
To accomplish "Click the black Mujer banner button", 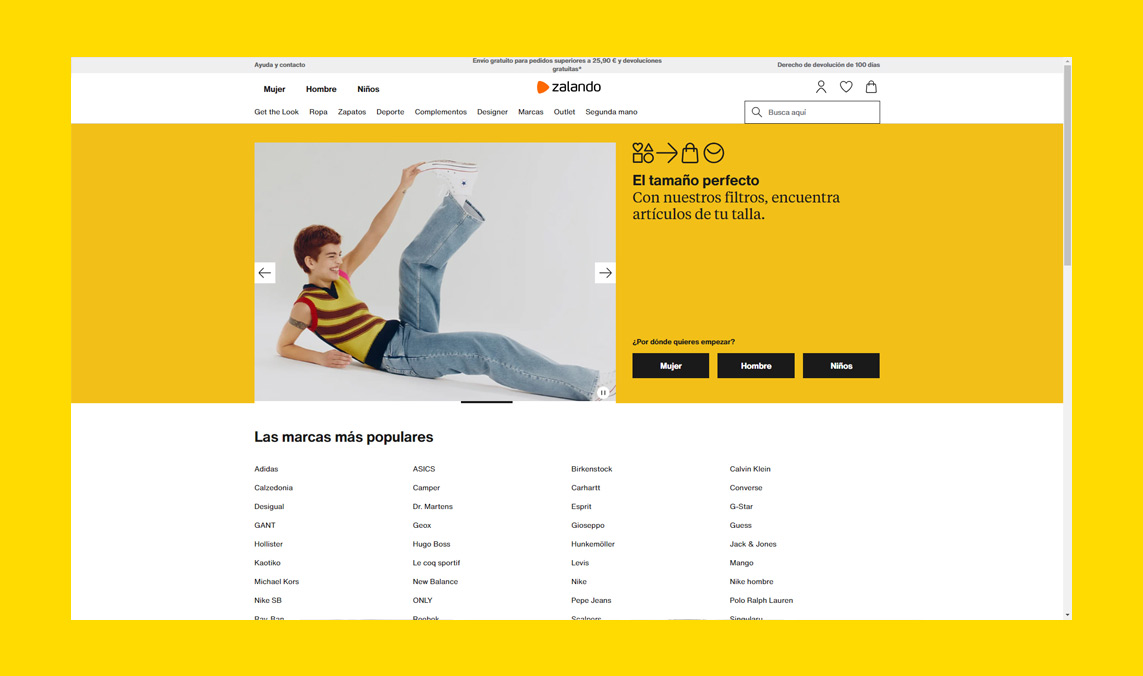I will [x=671, y=365].
